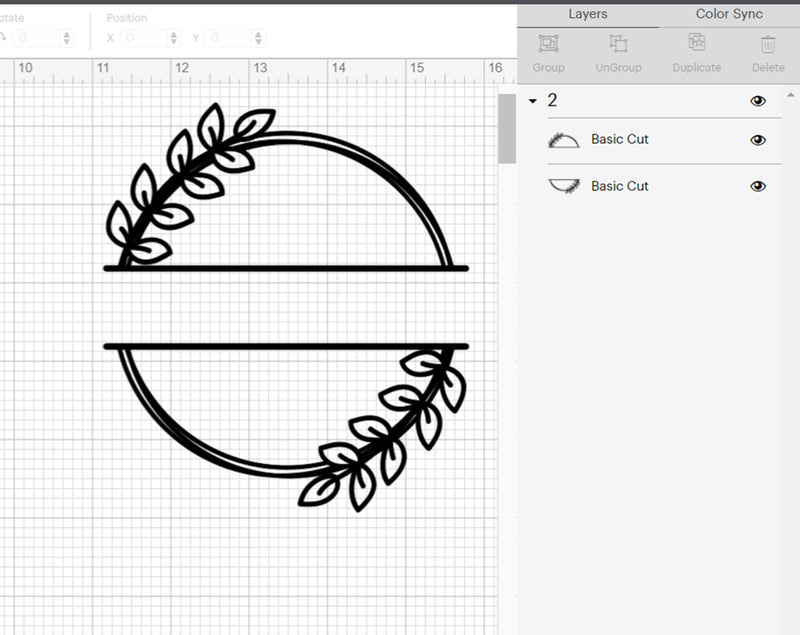This screenshot has height=635, width=800.
Task: Click the Group icon in Layers panel
Action: [548, 44]
